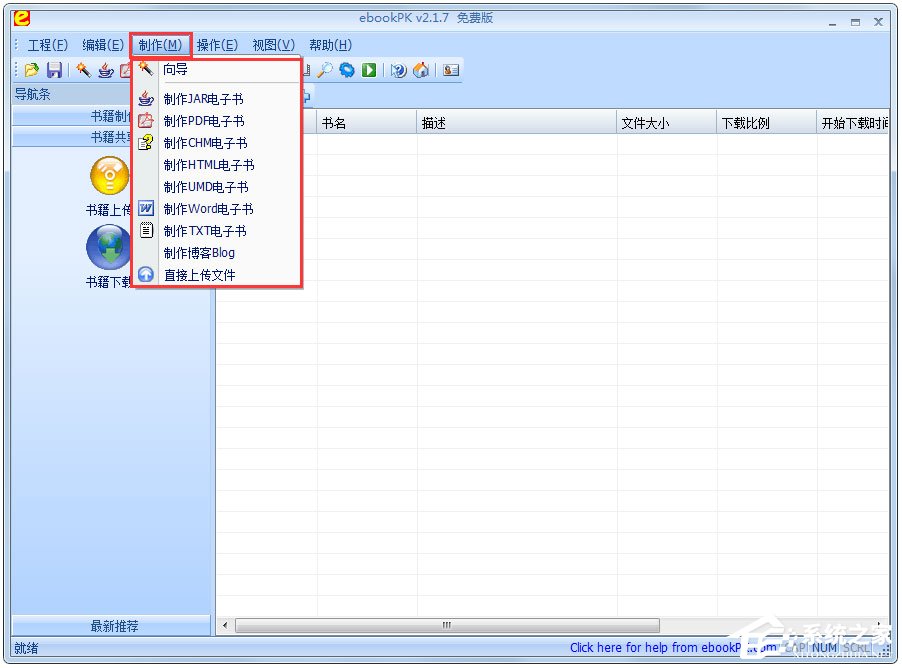Click the magnifier search toolbar icon

point(325,70)
